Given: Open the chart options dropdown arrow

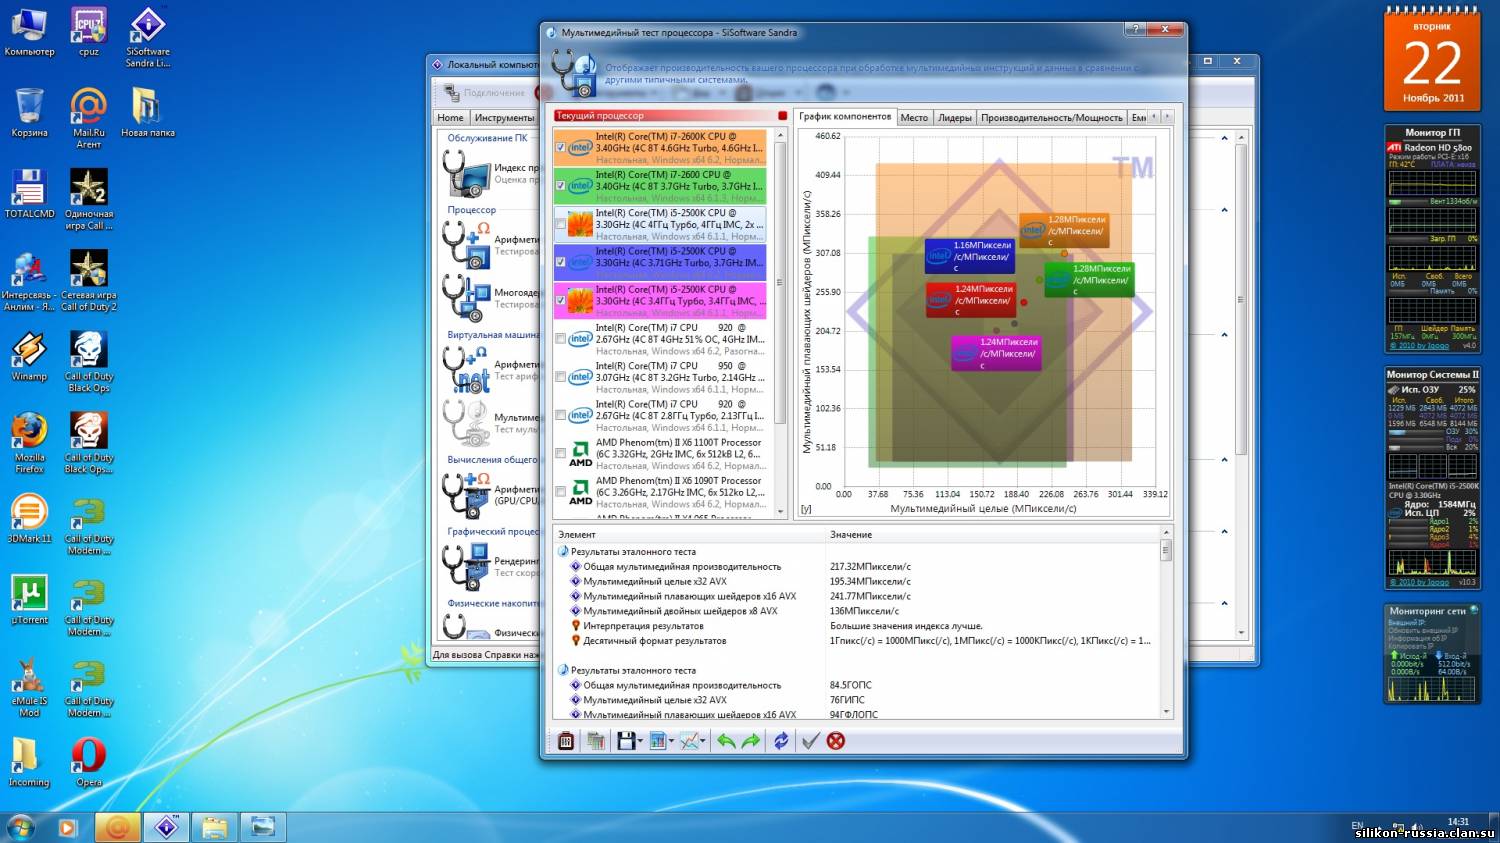Looking at the screenshot, I should click(x=671, y=742).
